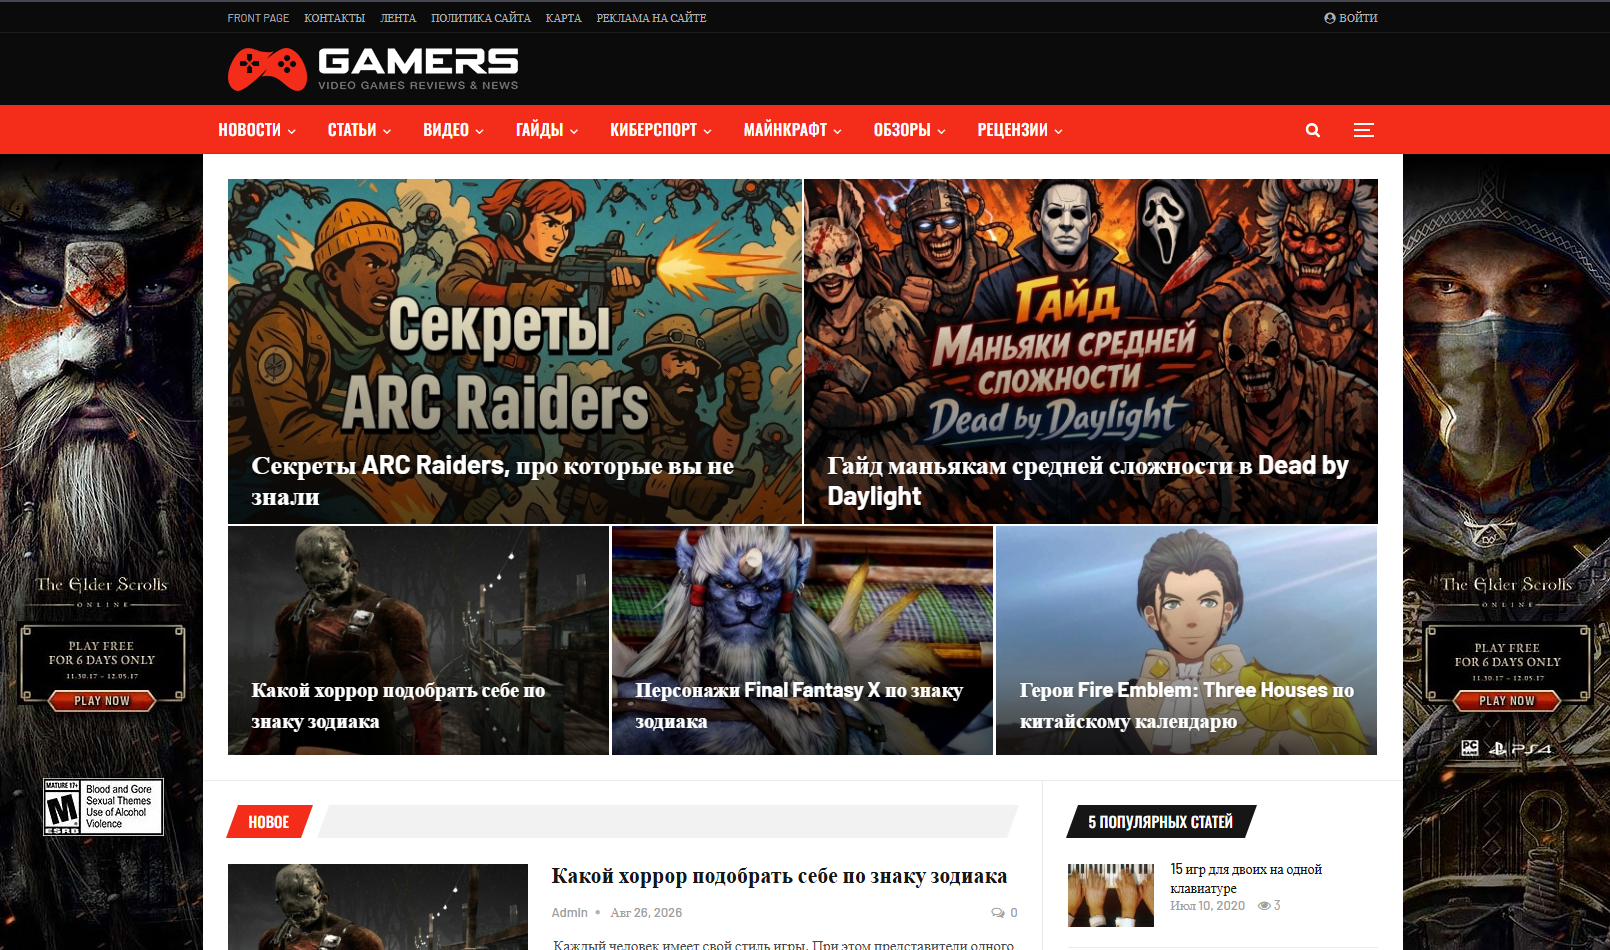The width and height of the screenshot is (1610, 950).
Task: Open the Dead by Daylight guide headline
Action: [1088, 481]
